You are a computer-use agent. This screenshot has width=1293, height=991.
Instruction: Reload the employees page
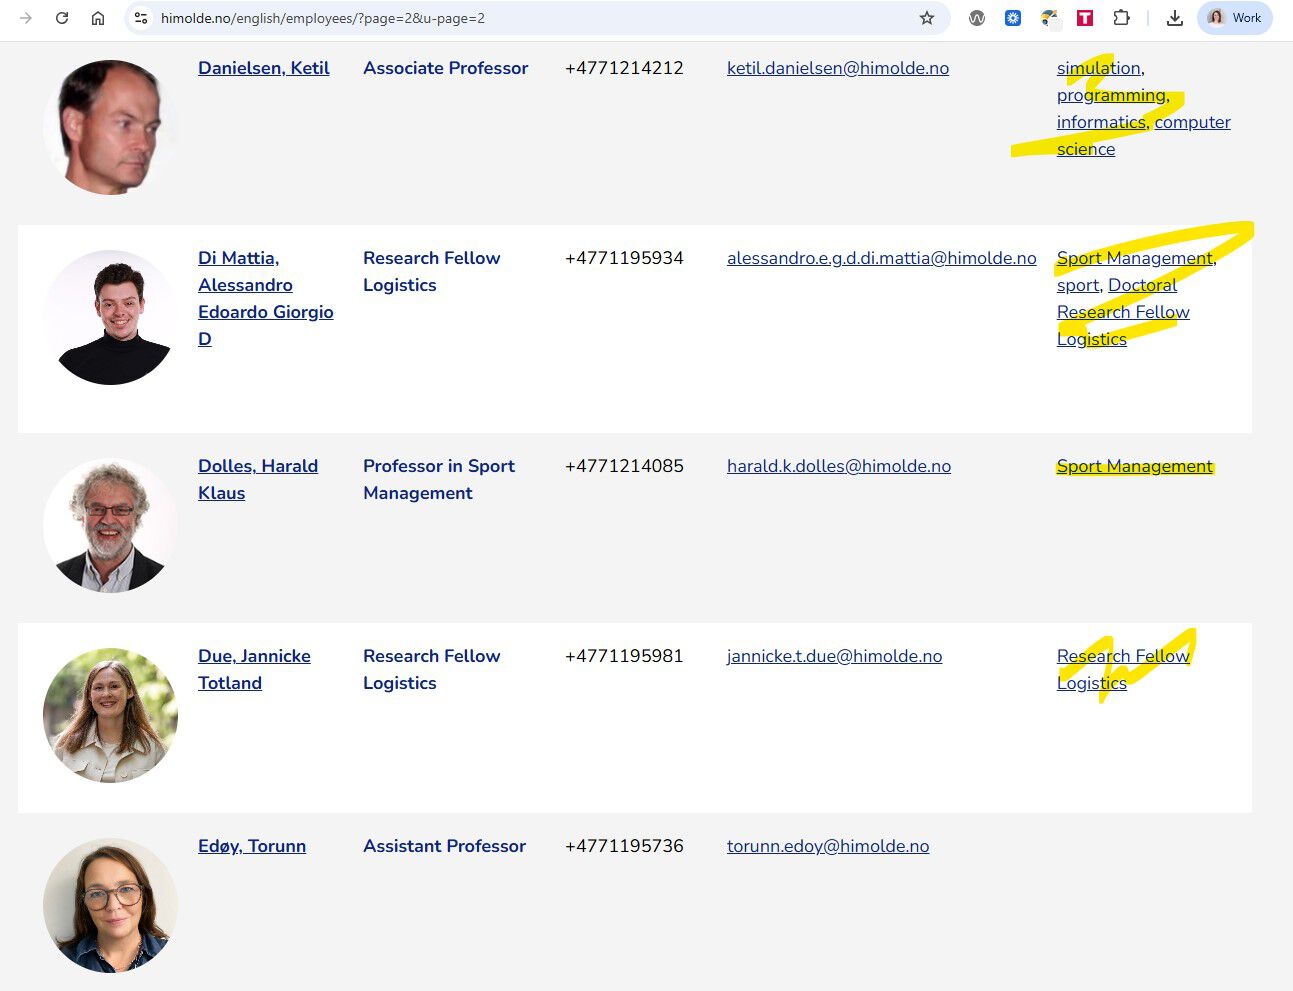(x=62, y=18)
